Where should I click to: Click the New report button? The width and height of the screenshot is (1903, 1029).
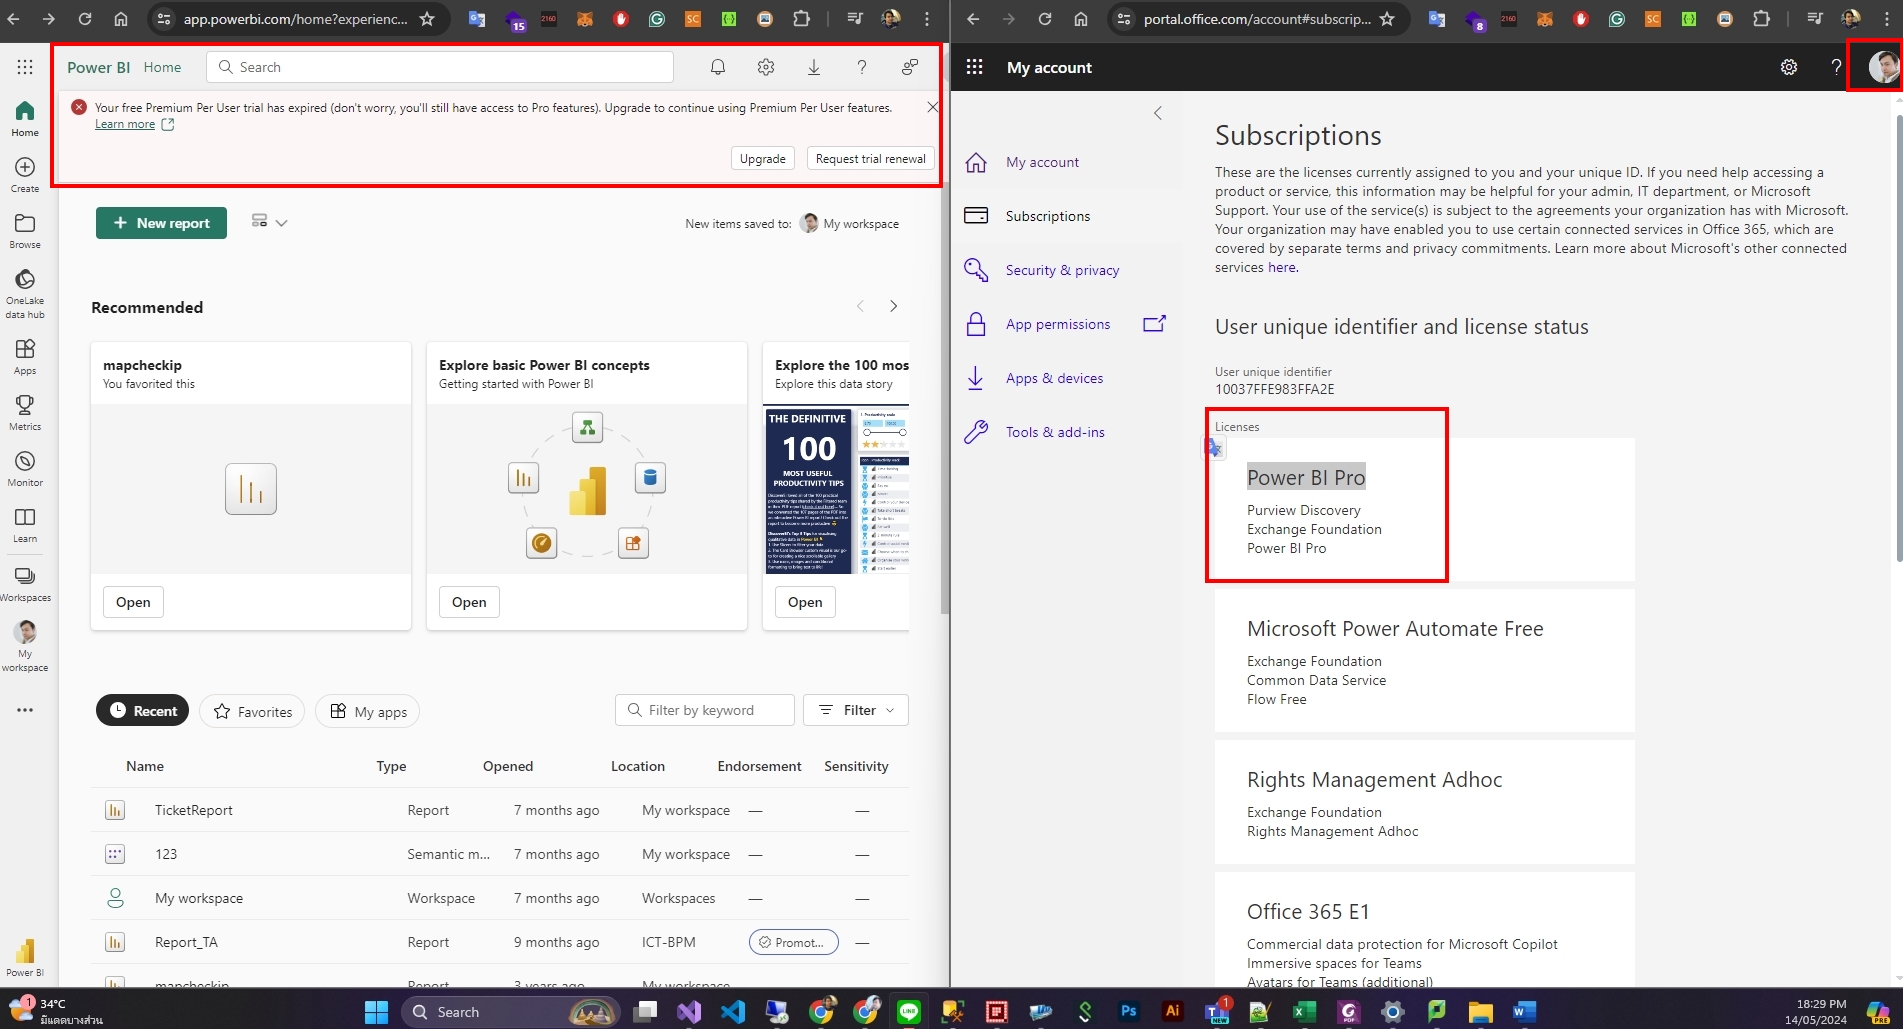click(x=161, y=223)
